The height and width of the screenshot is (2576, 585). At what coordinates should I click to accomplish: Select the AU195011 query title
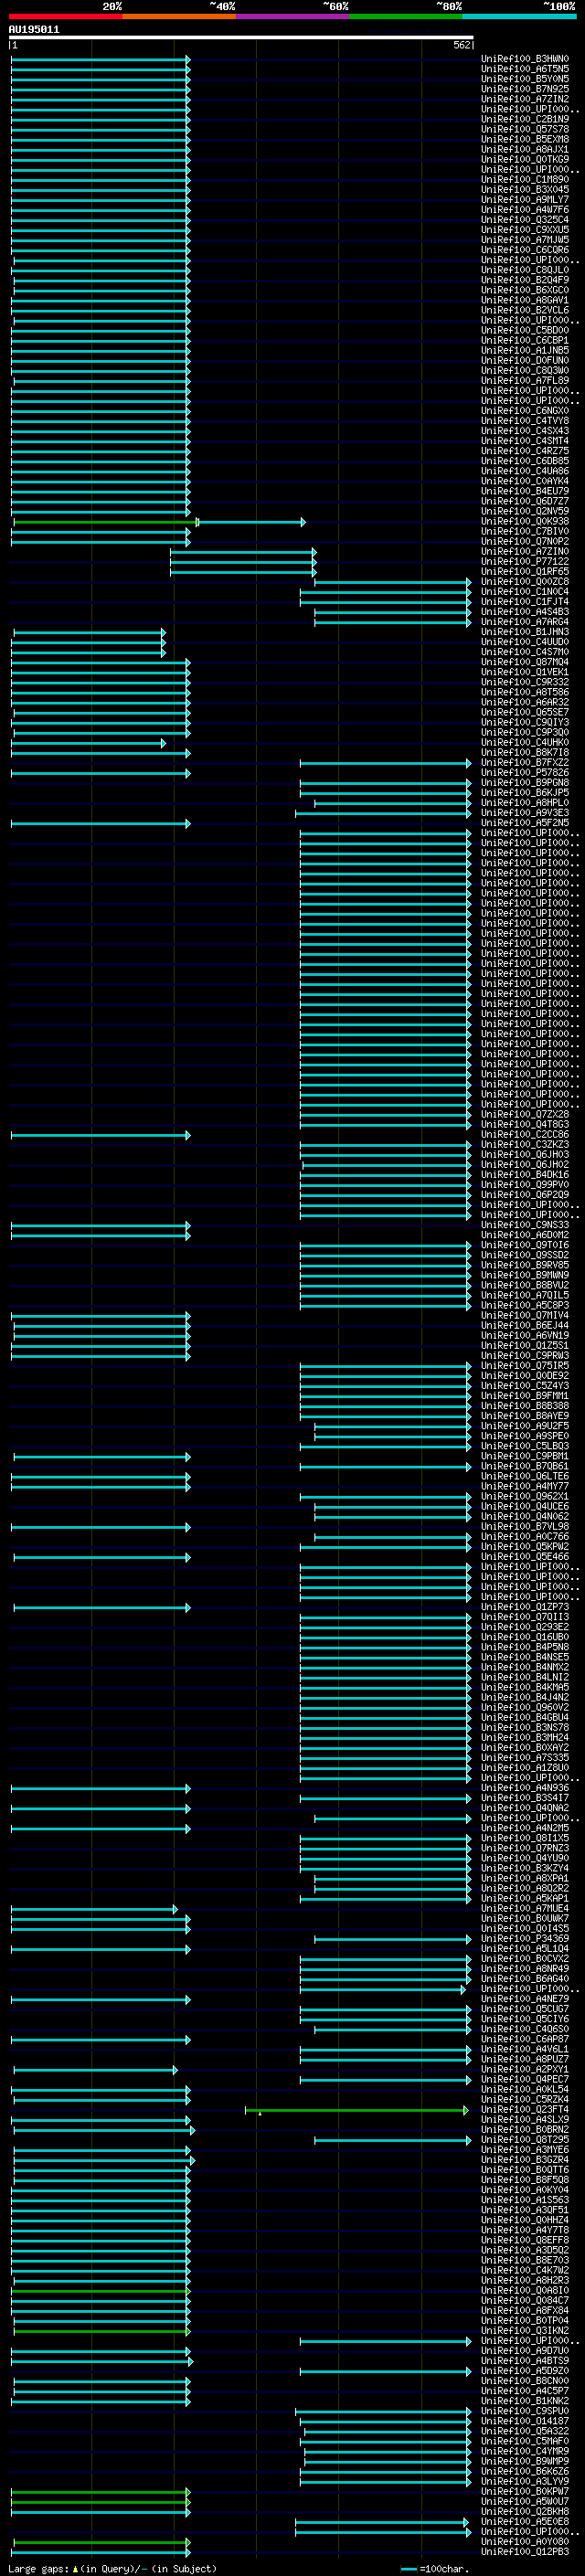(34, 29)
